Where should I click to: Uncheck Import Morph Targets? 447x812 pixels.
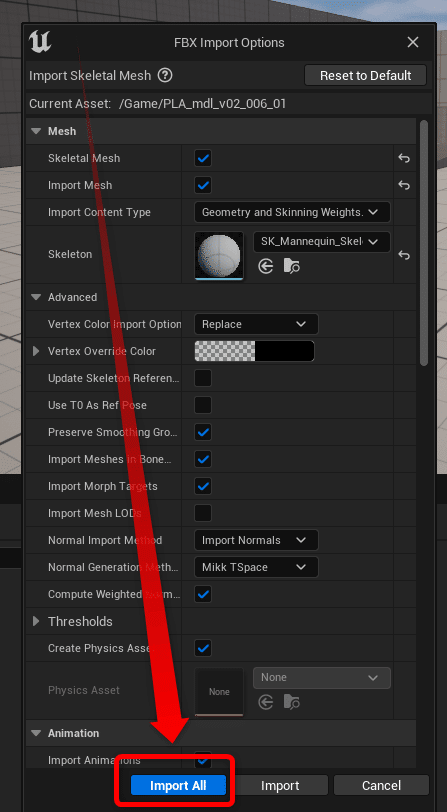pos(203,486)
